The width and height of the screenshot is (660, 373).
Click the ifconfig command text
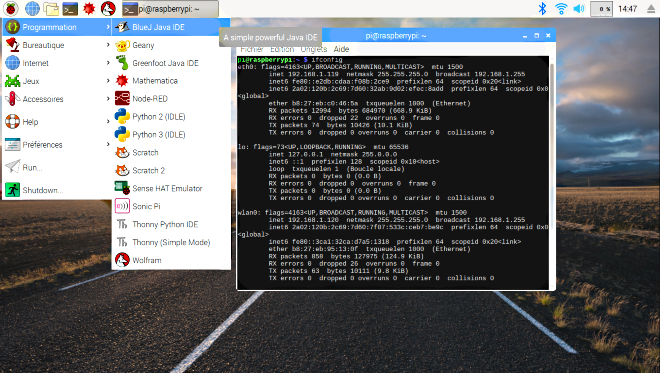[327, 59]
